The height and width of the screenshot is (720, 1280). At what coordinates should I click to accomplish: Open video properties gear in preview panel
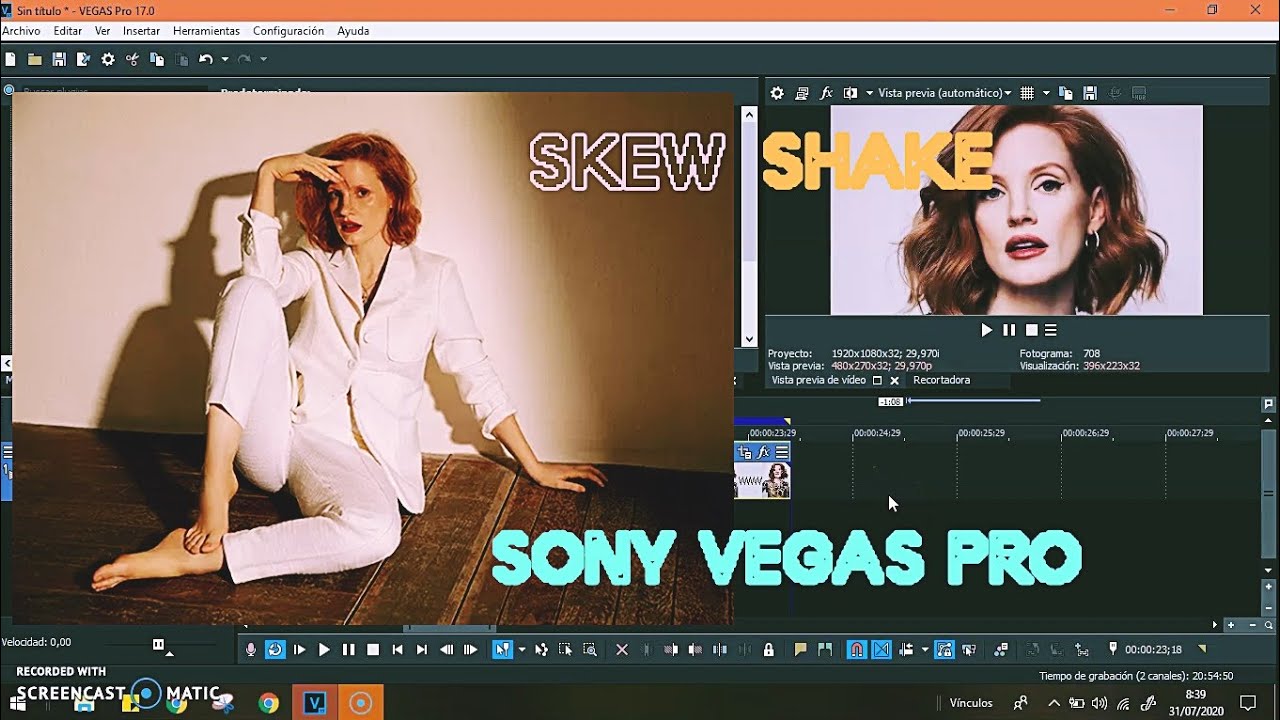point(777,93)
